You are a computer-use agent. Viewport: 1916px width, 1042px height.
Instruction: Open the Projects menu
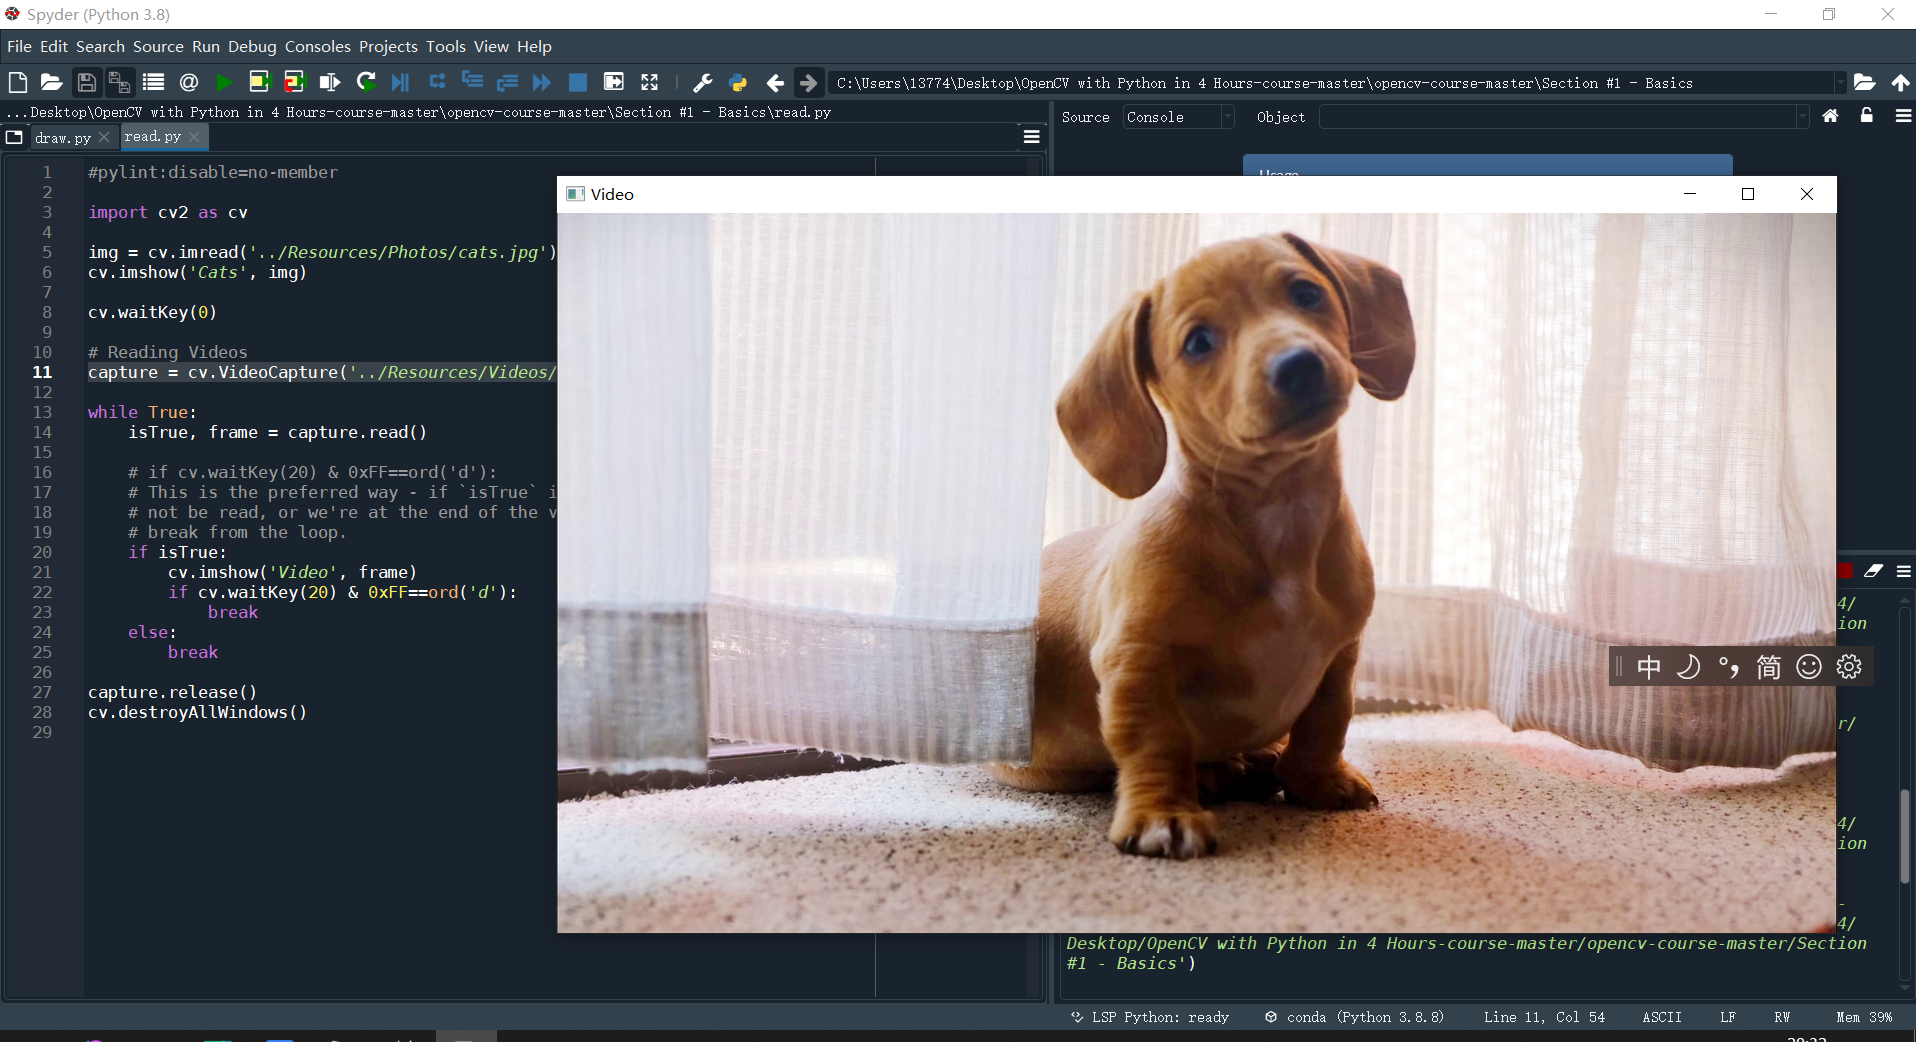tap(388, 46)
